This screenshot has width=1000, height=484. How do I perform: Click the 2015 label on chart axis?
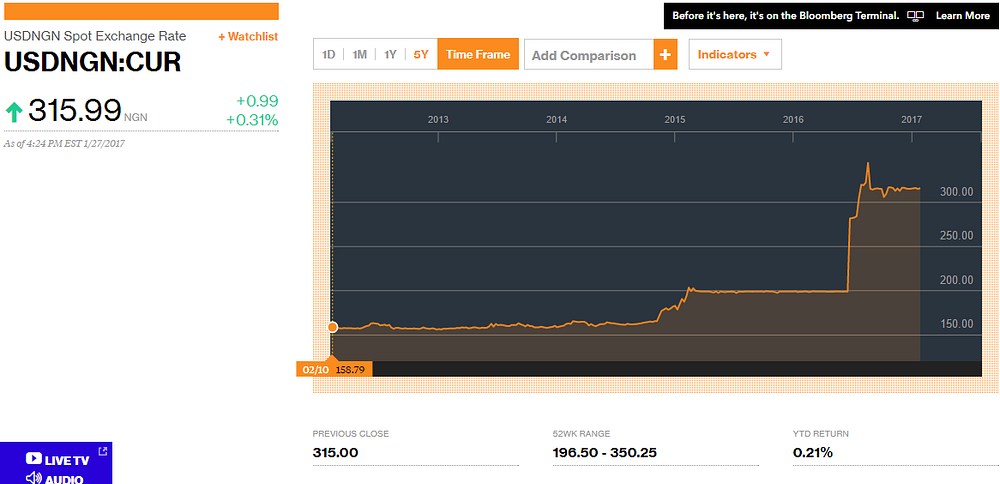[x=675, y=119]
